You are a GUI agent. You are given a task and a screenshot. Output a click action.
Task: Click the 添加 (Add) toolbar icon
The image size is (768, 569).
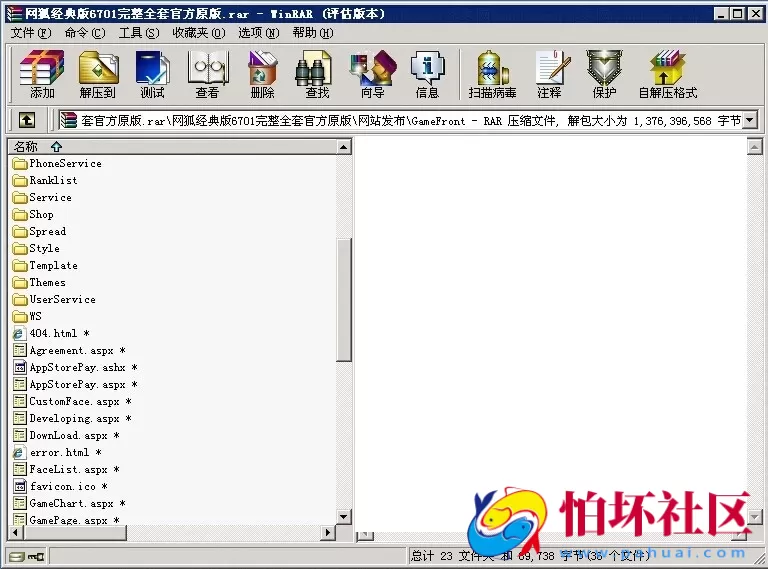tap(42, 74)
